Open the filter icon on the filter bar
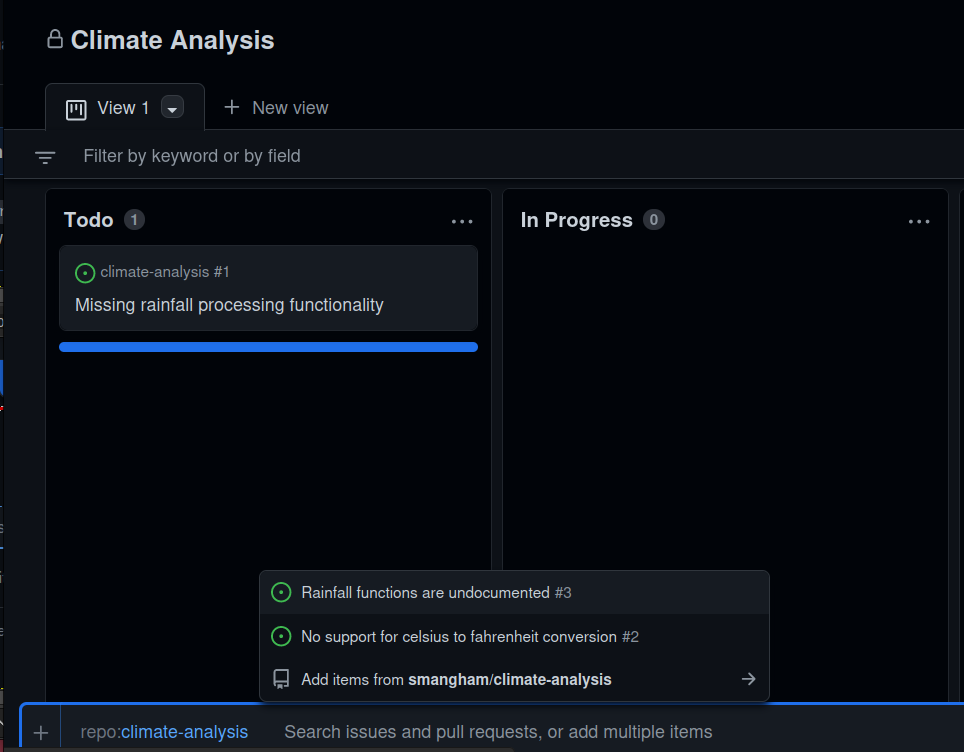The height and width of the screenshot is (752, 964). [44, 157]
